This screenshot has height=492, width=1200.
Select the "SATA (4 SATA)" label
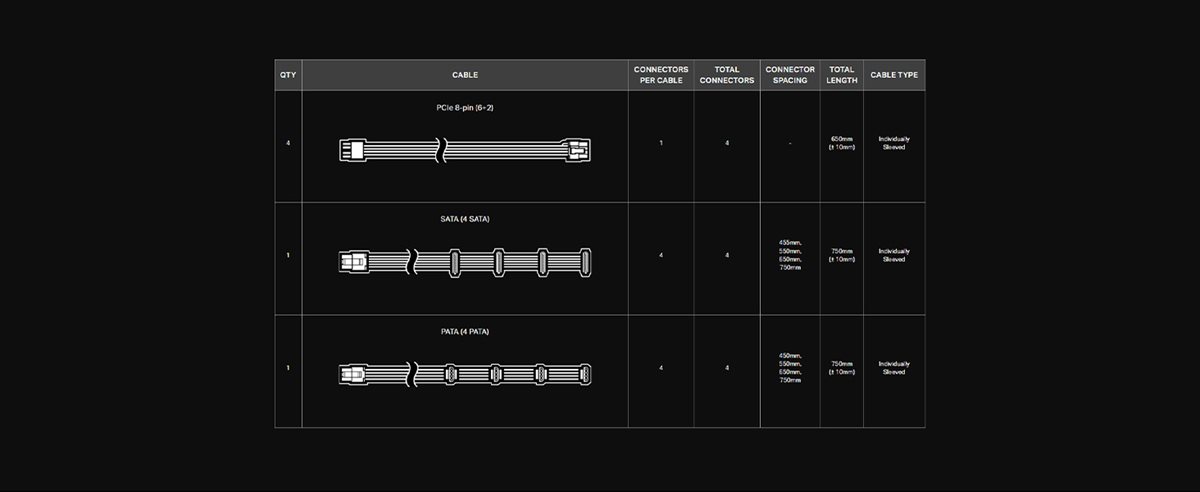pos(465,219)
